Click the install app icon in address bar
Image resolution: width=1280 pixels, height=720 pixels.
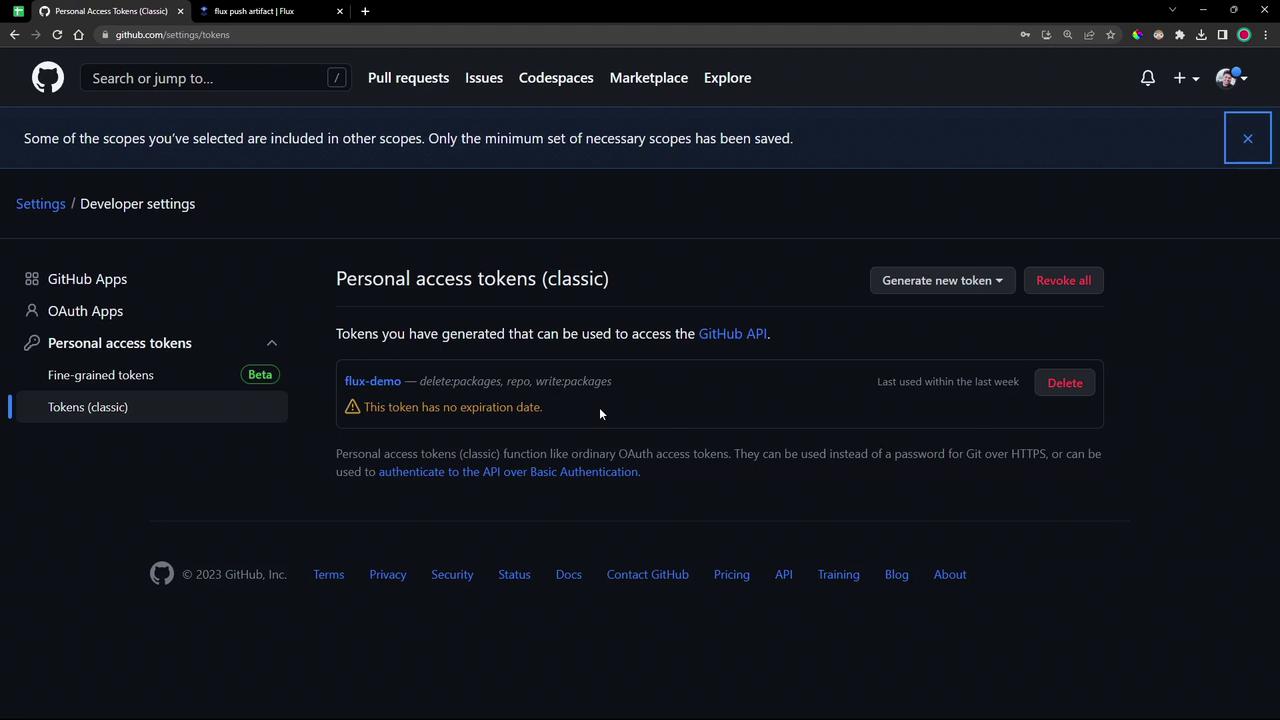pos(1046,35)
